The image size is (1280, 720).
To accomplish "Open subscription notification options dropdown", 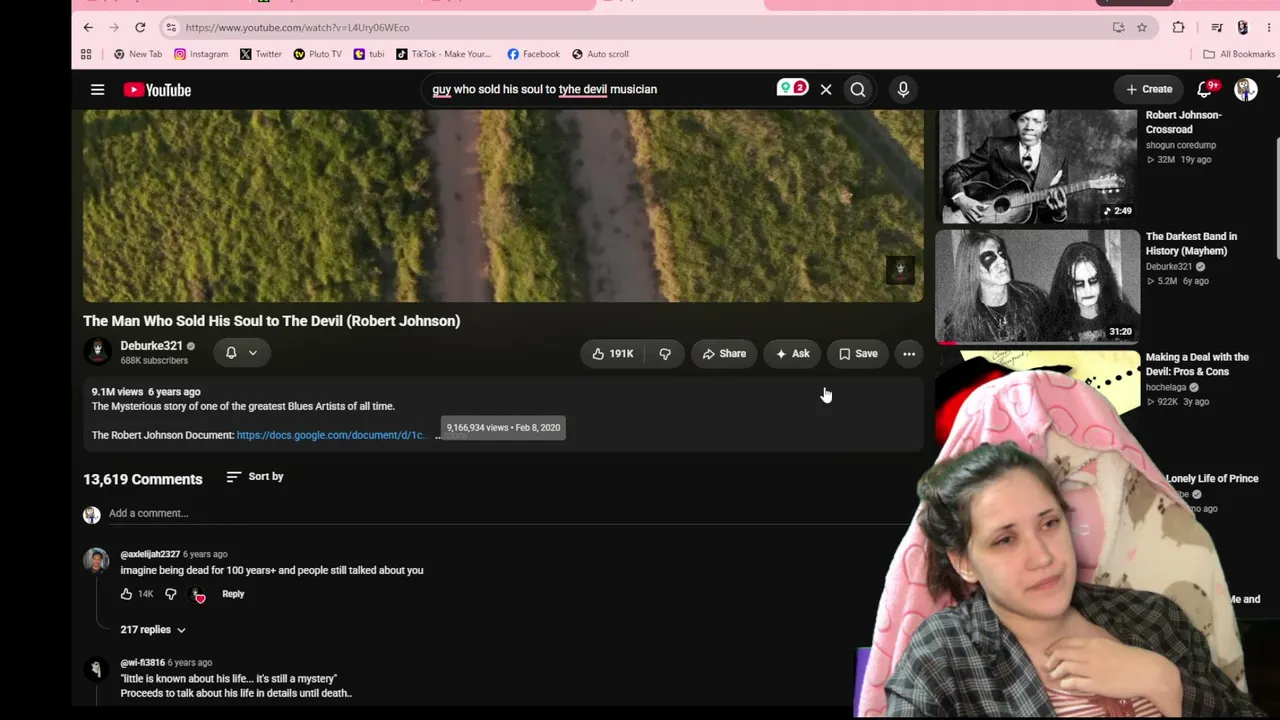I will pos(241,353).
